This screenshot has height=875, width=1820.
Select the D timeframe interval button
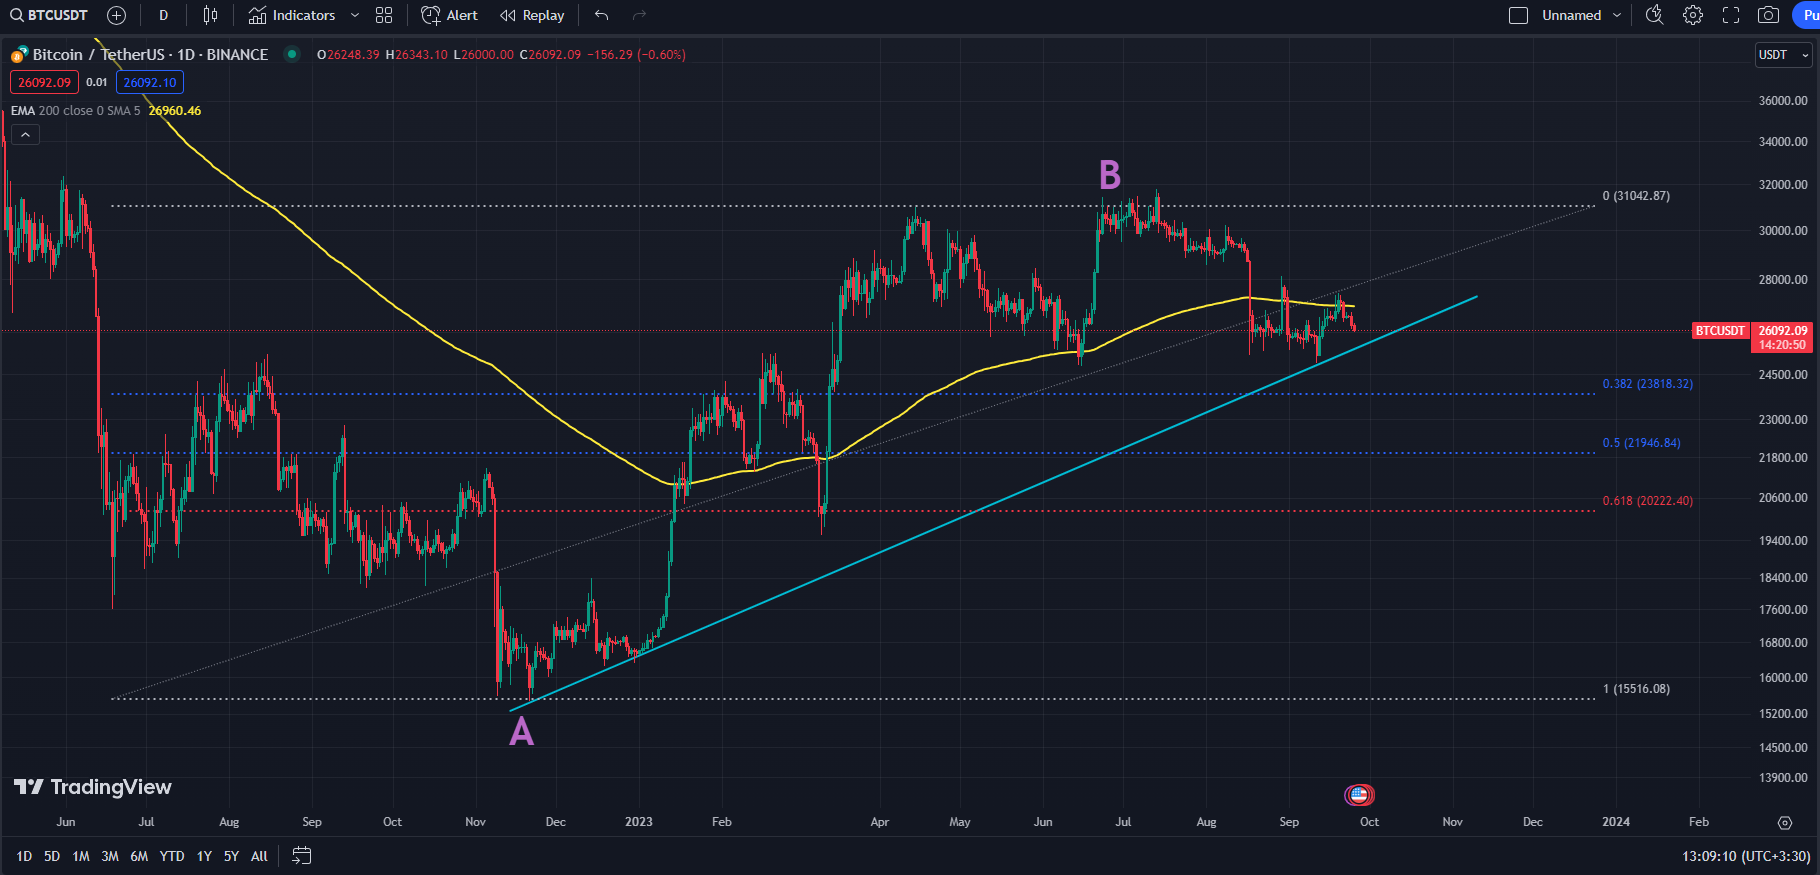coord(164,15)
